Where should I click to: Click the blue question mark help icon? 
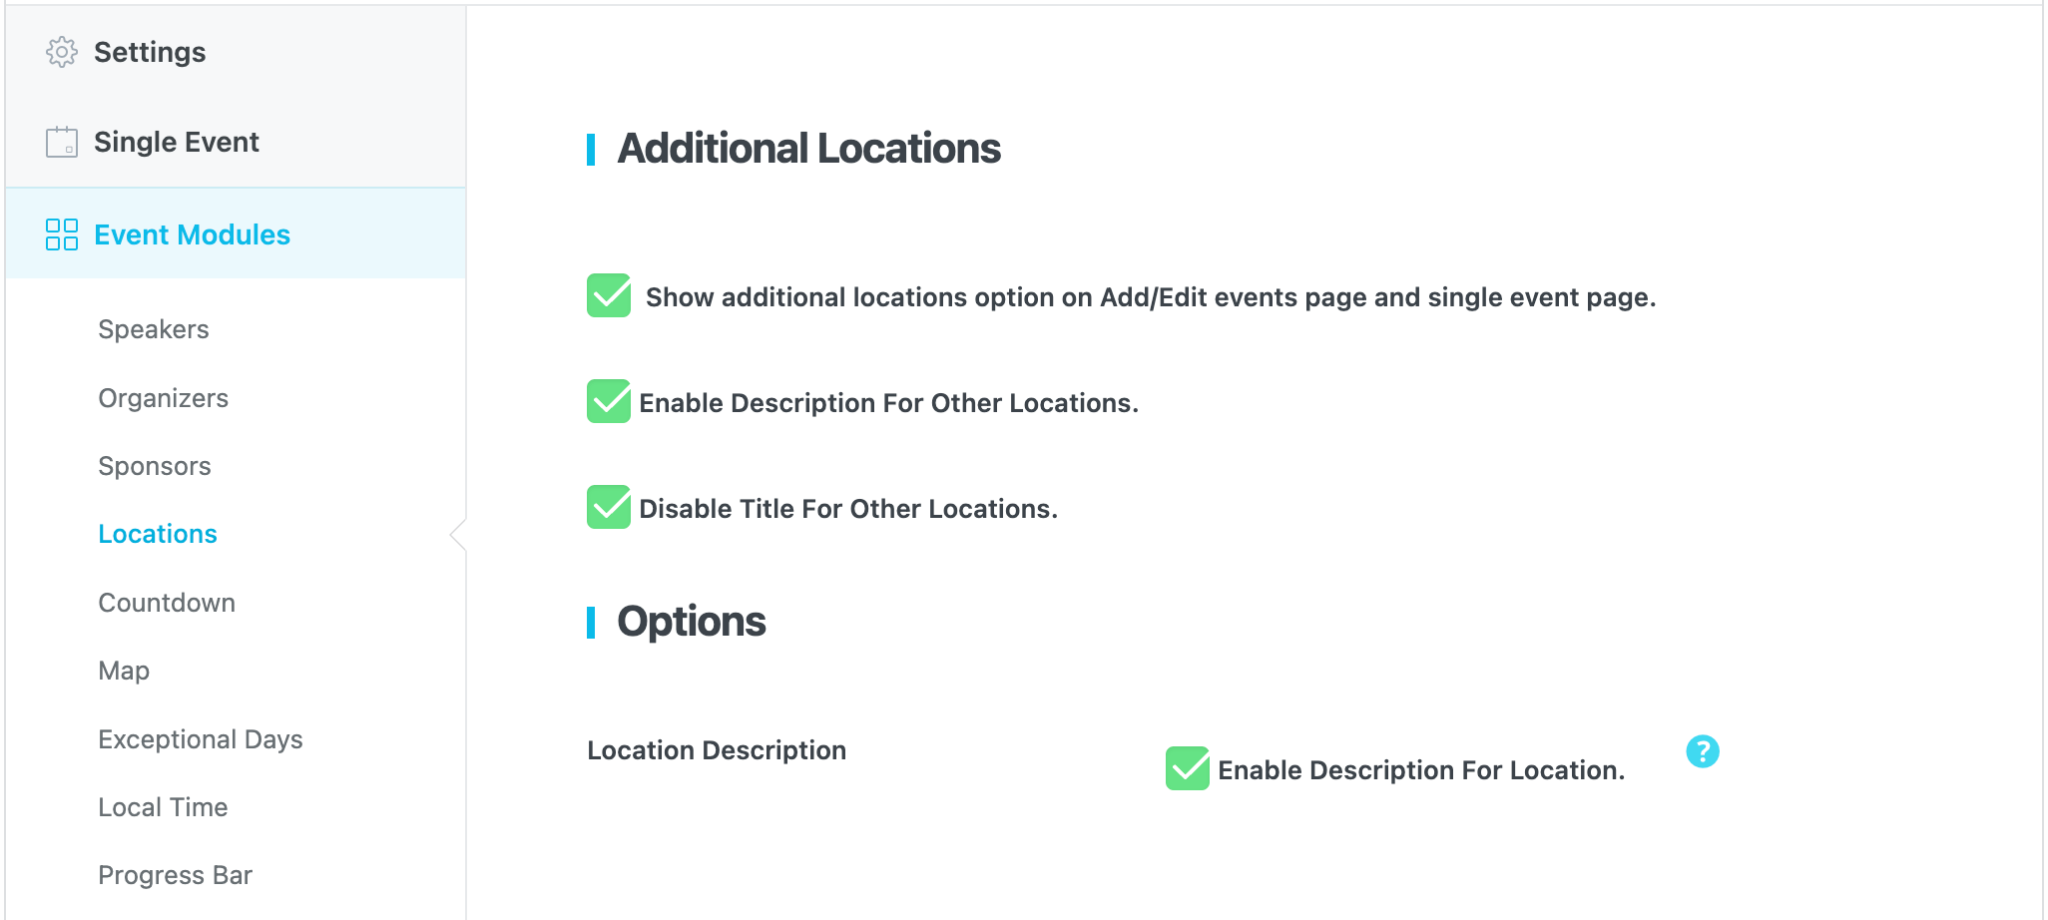coord(1702,751)
